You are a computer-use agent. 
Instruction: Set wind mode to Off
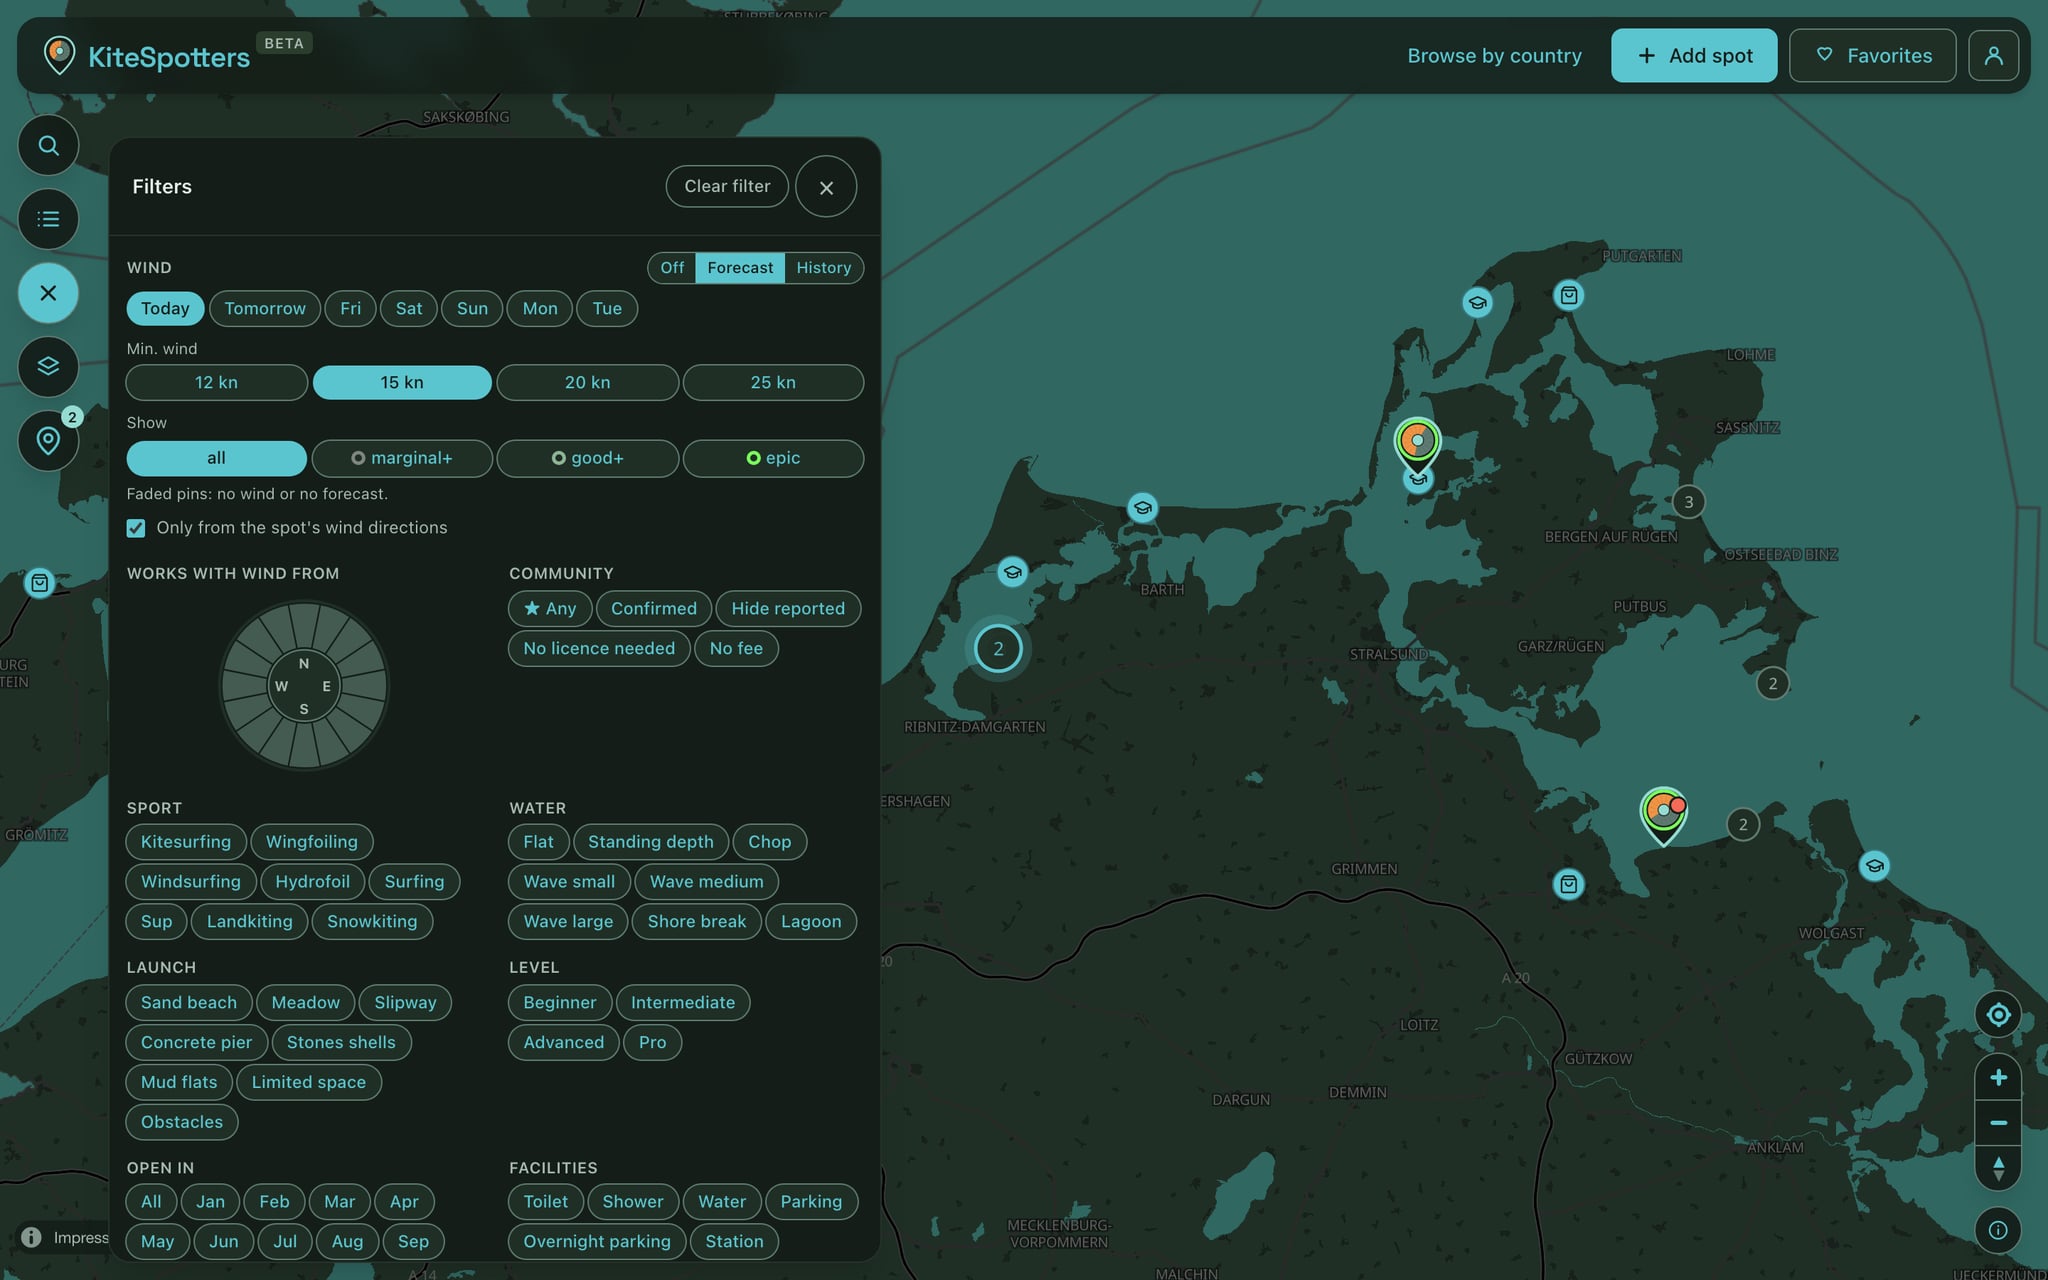tap(672, 268)
